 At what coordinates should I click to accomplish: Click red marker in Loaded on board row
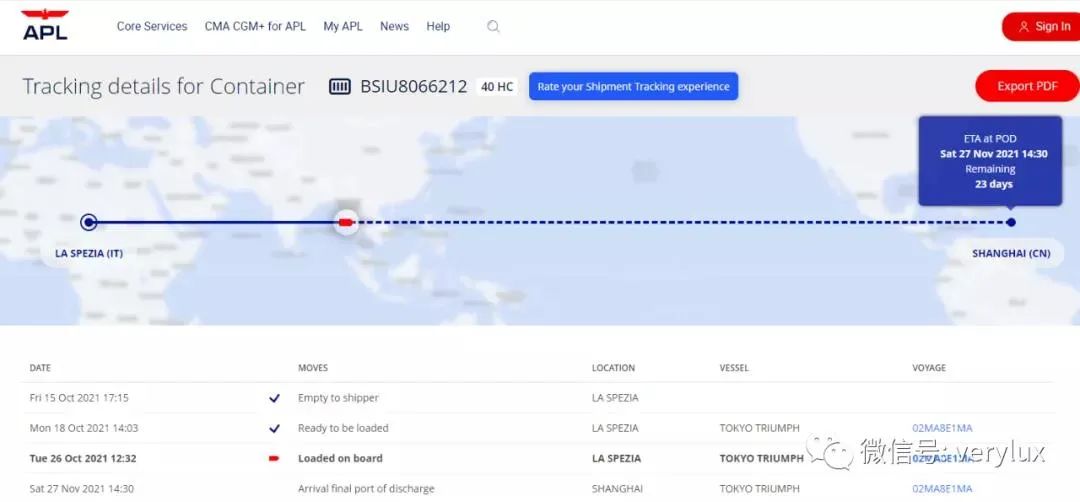[x=274, y=459]
